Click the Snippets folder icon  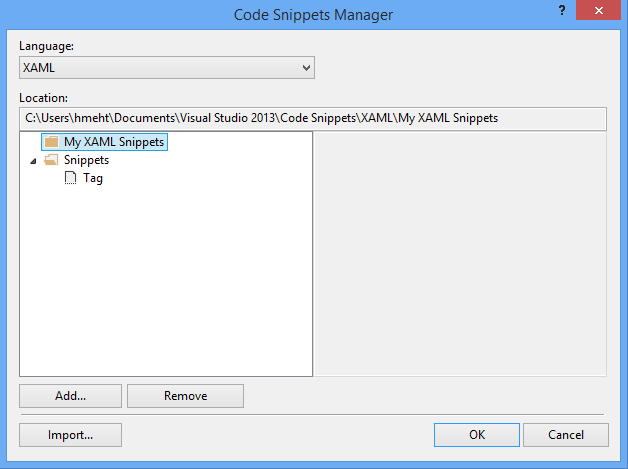tap(51, 160)
